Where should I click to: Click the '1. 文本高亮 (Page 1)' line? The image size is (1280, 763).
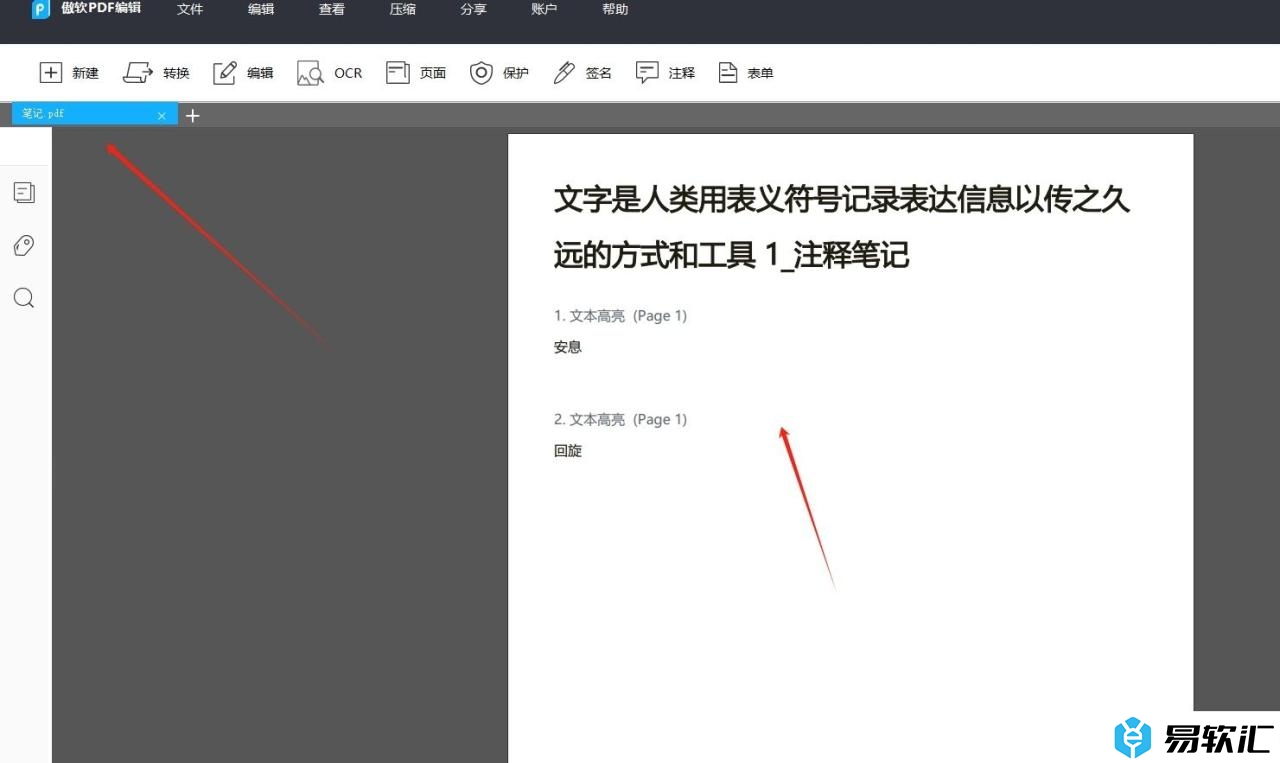coord(621,316)
